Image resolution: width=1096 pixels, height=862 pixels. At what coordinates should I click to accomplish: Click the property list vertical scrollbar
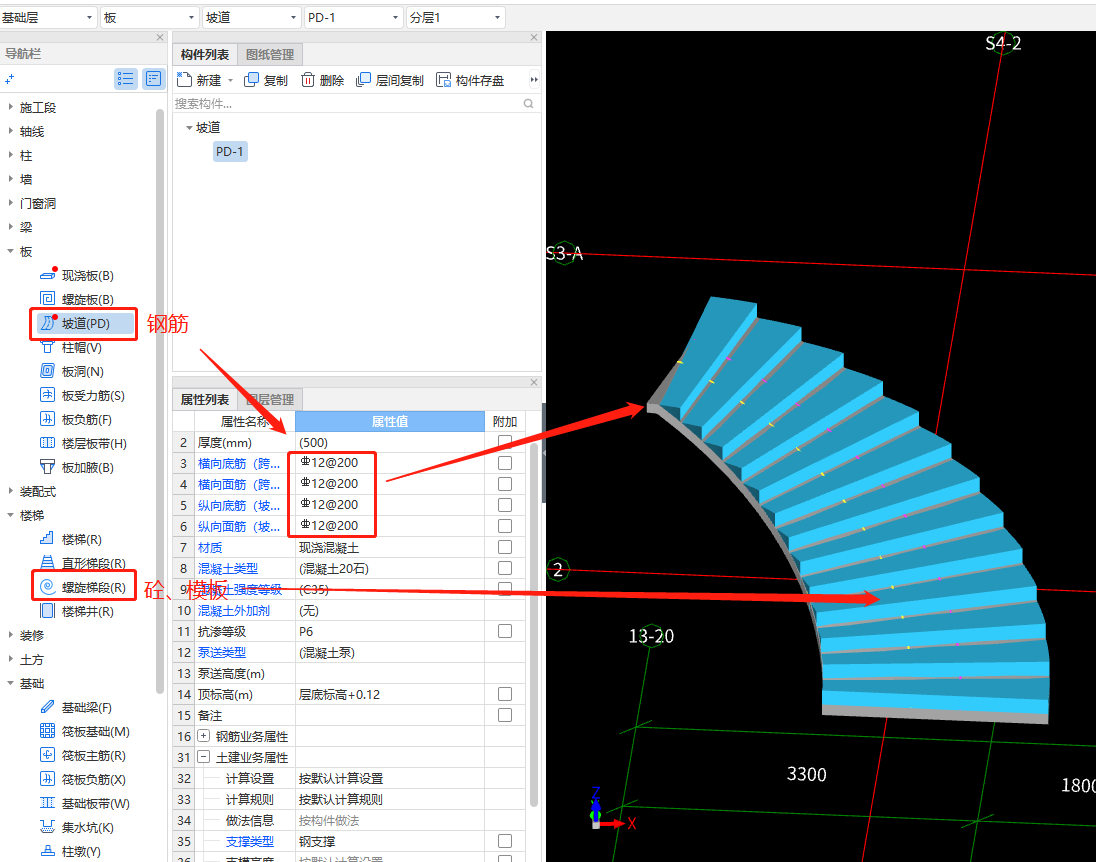coord(534,624)
